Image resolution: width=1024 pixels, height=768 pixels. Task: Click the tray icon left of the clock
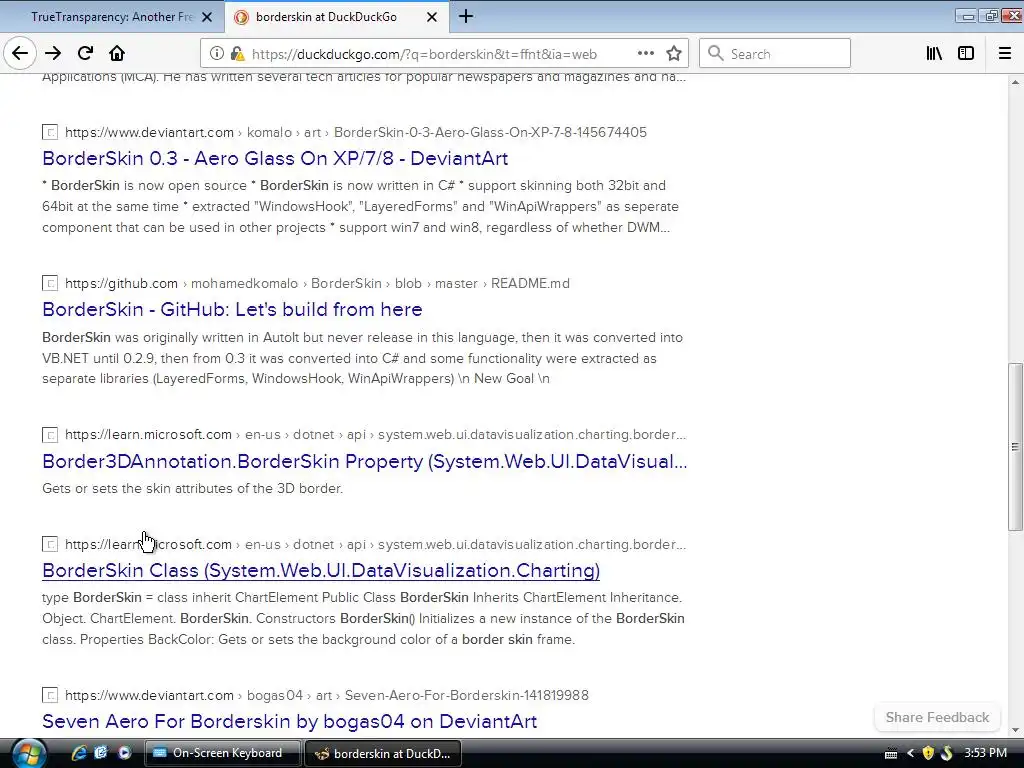coord(947,754)
